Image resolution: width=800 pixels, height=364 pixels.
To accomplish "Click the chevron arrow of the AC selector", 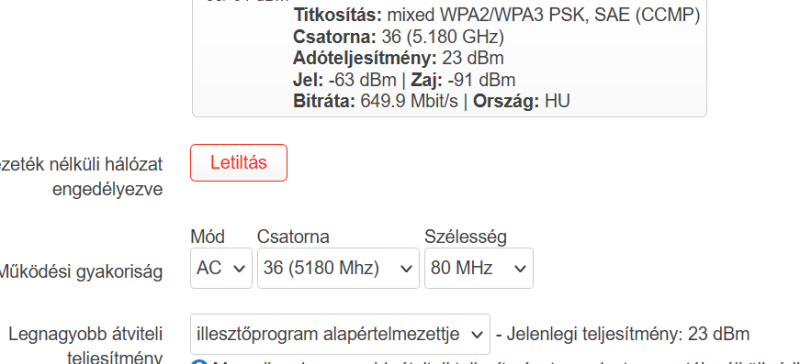I will 239,269.
